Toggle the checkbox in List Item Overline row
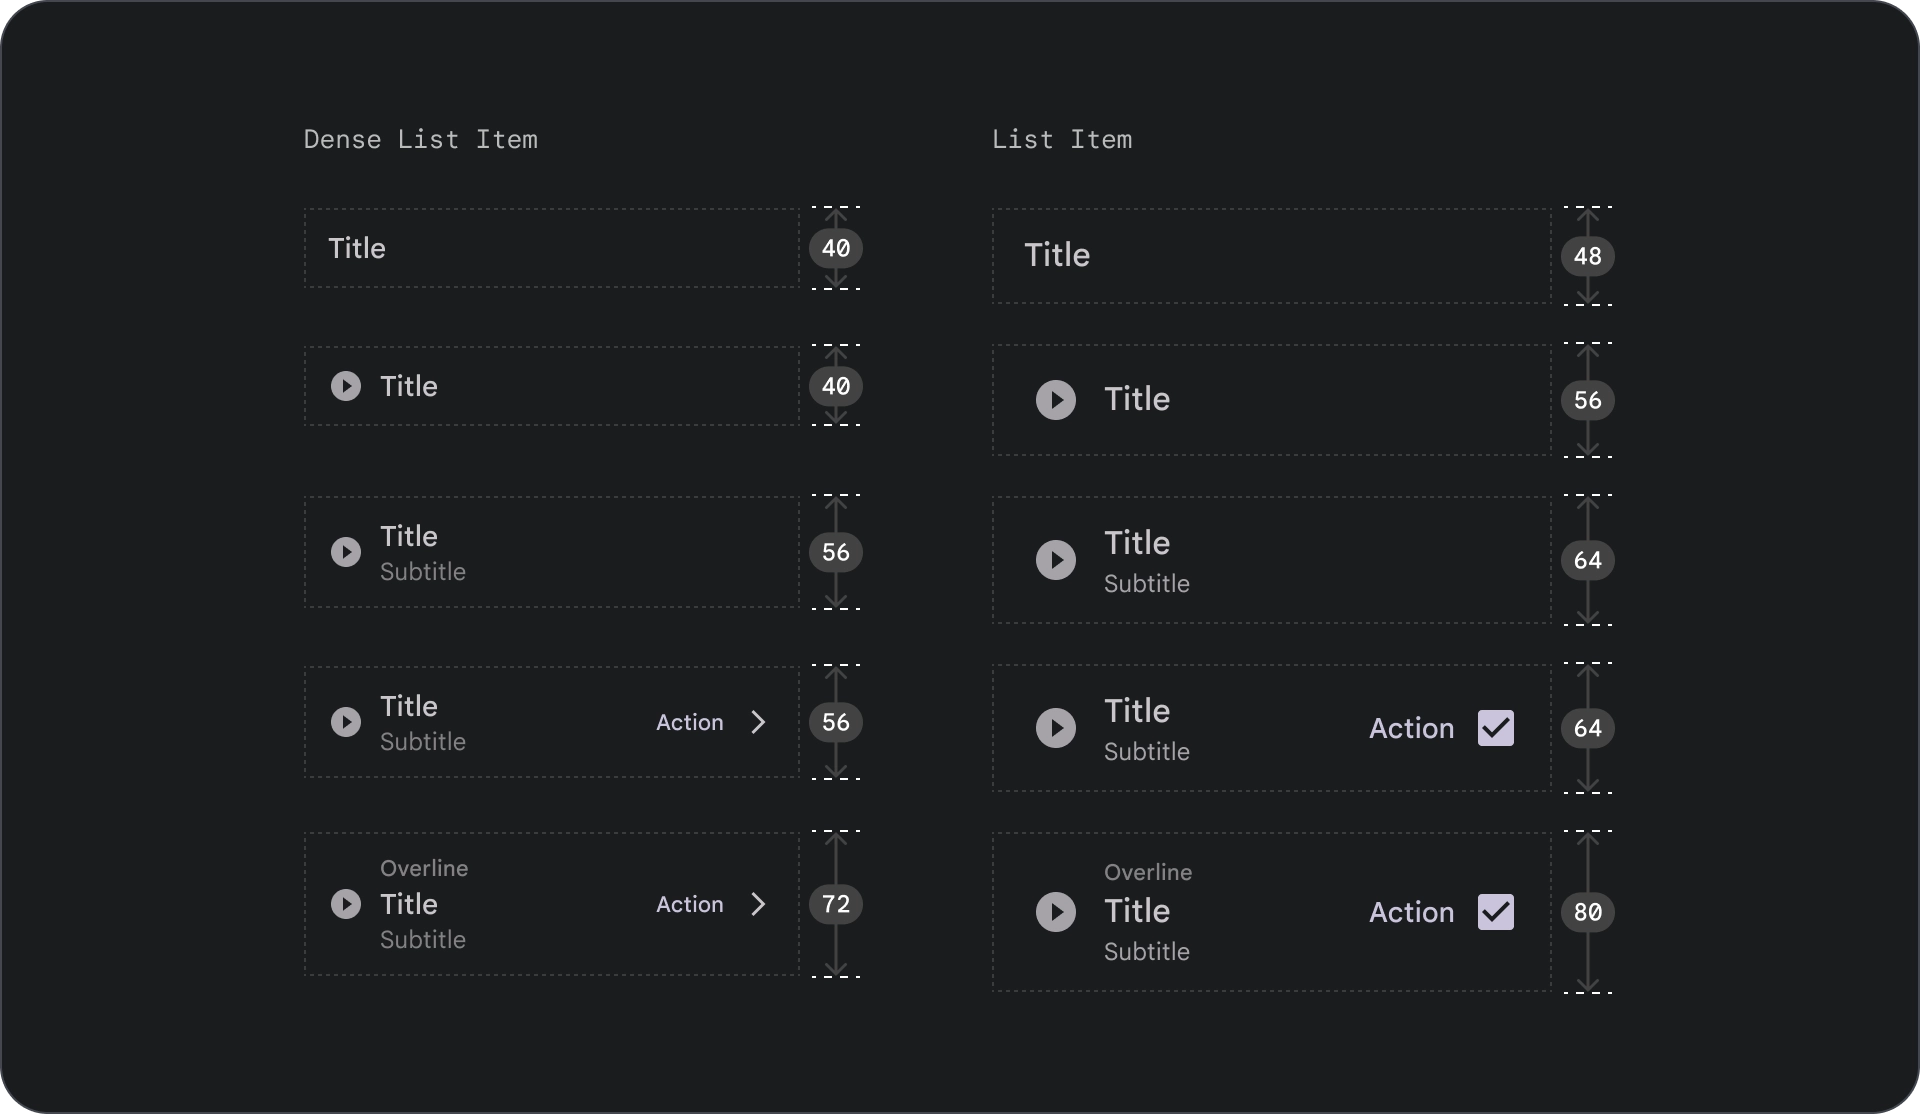 coord(1496,911)
